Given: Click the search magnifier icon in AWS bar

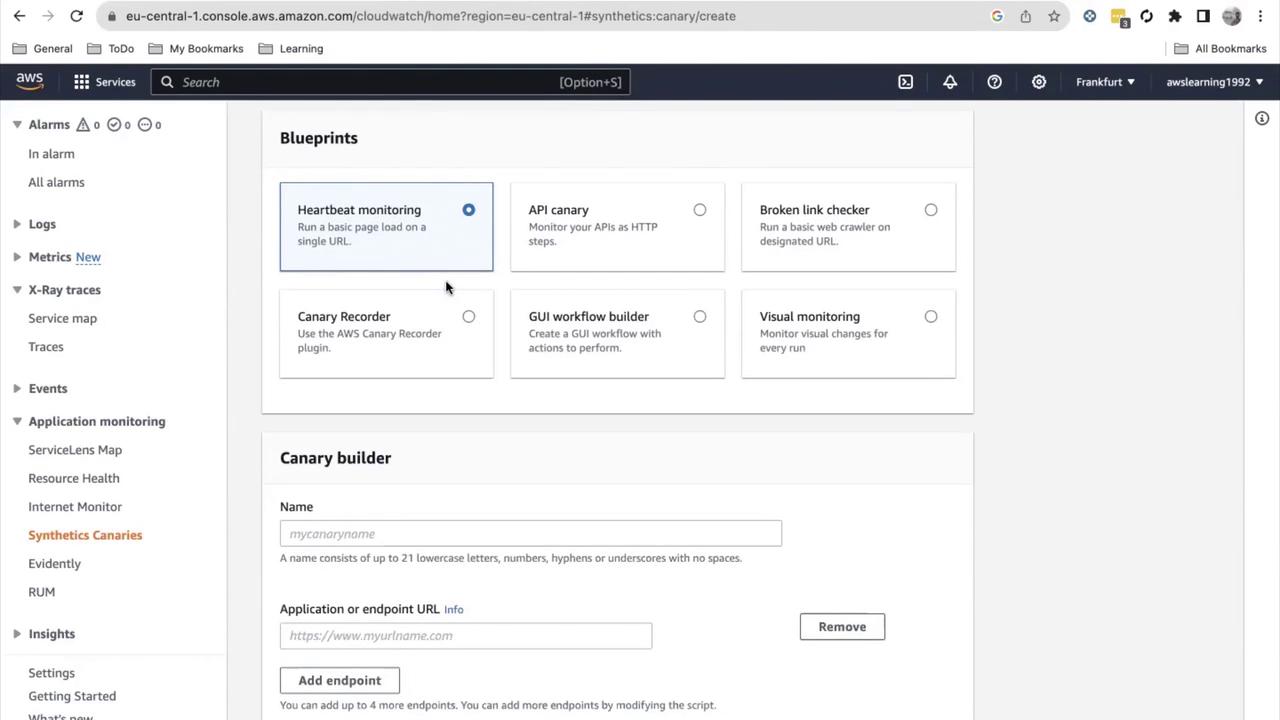Looking at the screenshot, I should pyautogui.click(x=167, y=82).
